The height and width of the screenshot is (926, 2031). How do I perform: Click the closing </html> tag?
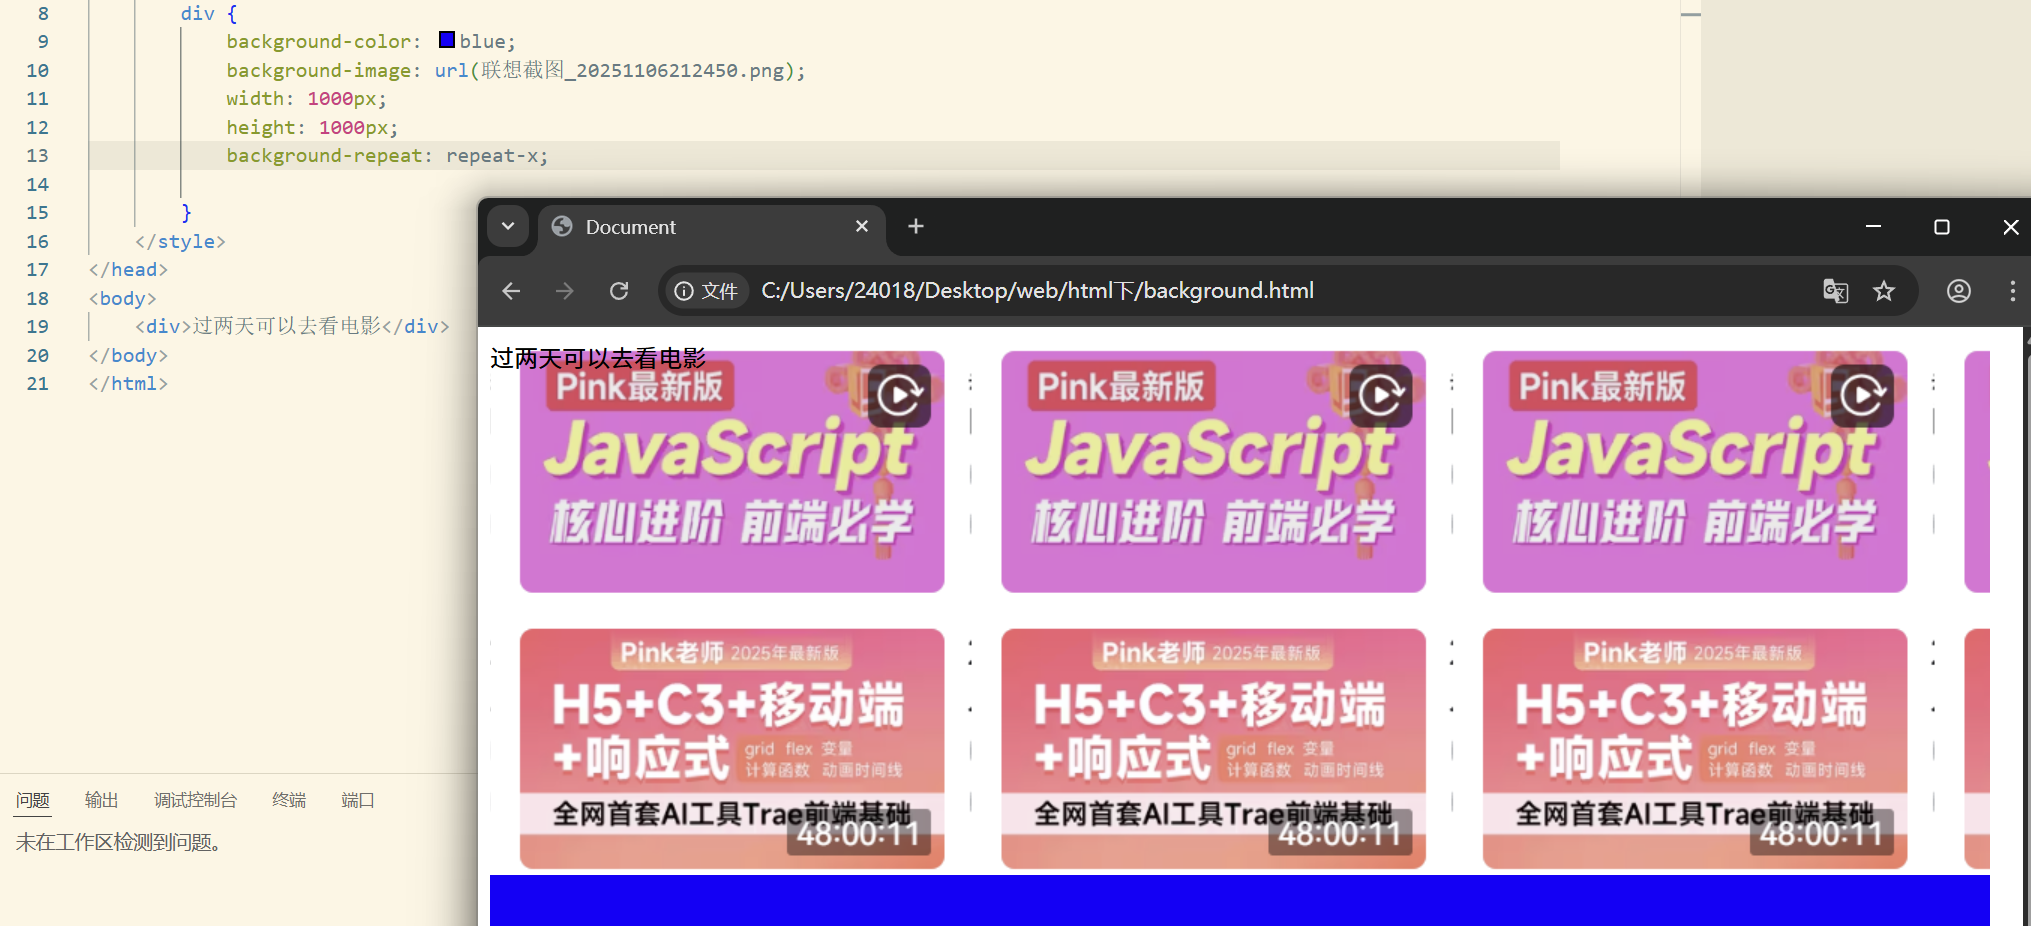coord(128,384)
